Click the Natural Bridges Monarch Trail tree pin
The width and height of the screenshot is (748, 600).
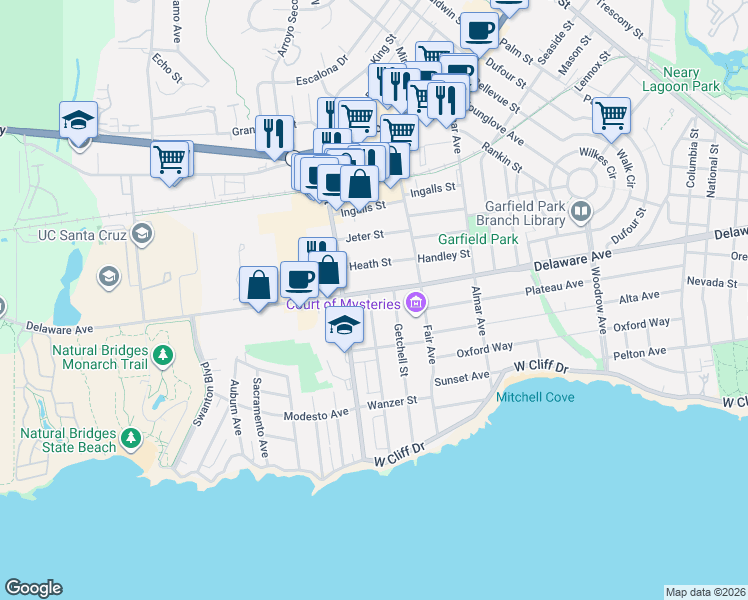point(163,356)
